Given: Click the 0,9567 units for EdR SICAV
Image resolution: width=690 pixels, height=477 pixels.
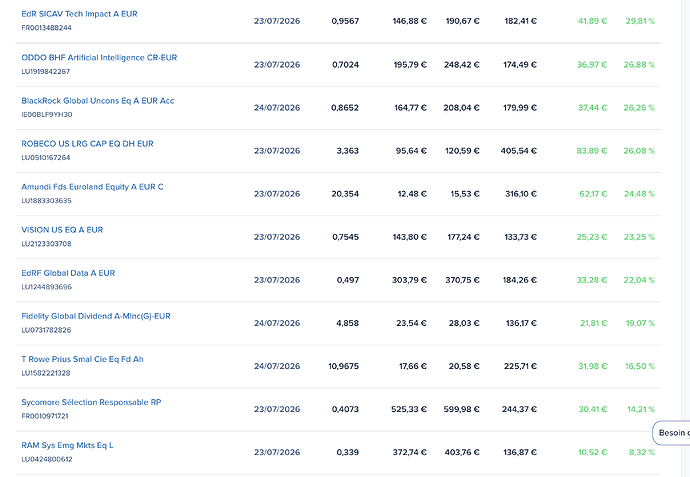Looking at the screenshot, I should 345,21.
